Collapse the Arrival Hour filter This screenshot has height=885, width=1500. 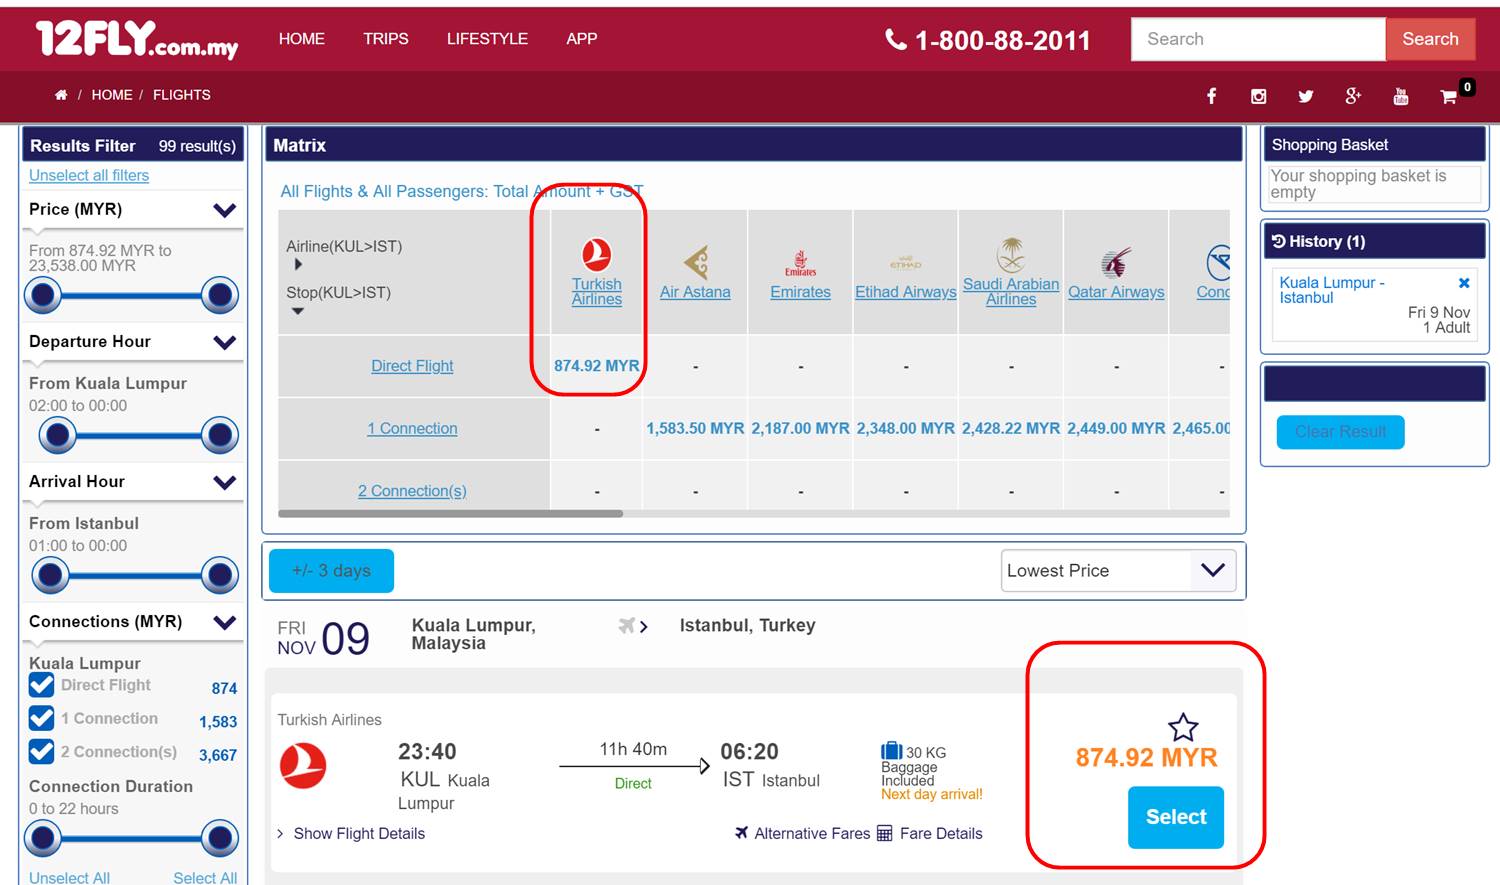coord(225,482)
